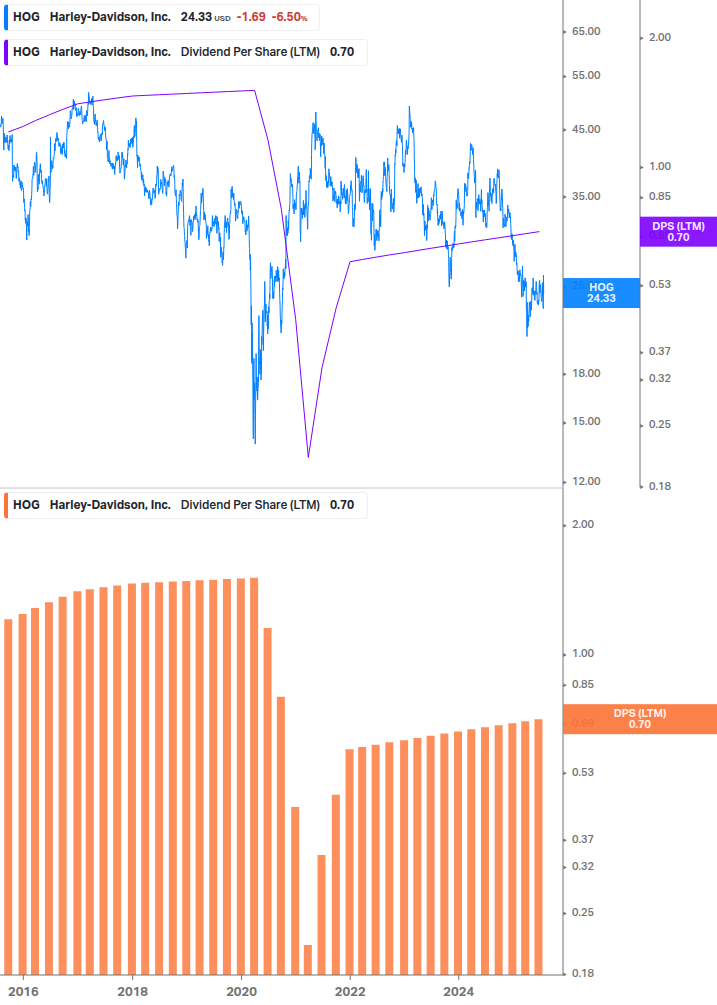Click the 2018 label on the time axis
717x1005 pixels.
click(133, 992)
